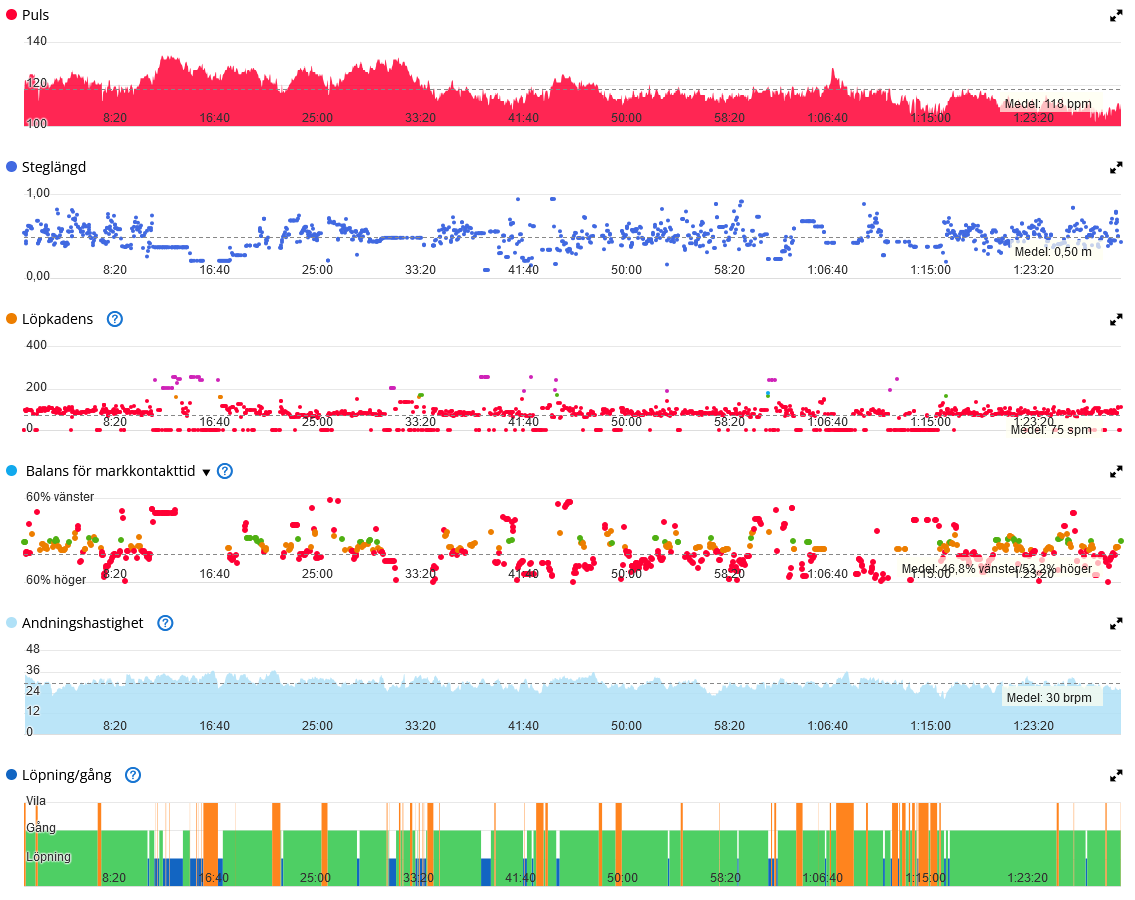Click the 400 label on Löpkadens axis

(x=36, y=345)
